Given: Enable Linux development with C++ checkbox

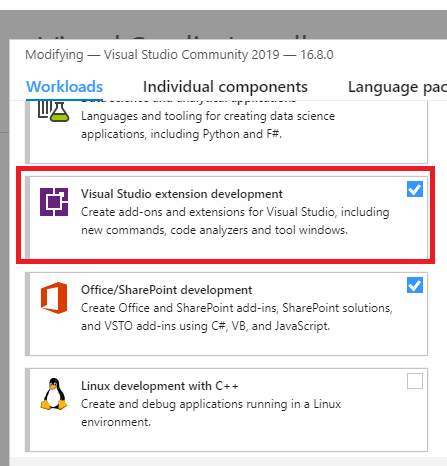Looking at the screenshot, I should click(x=415, y=381).
